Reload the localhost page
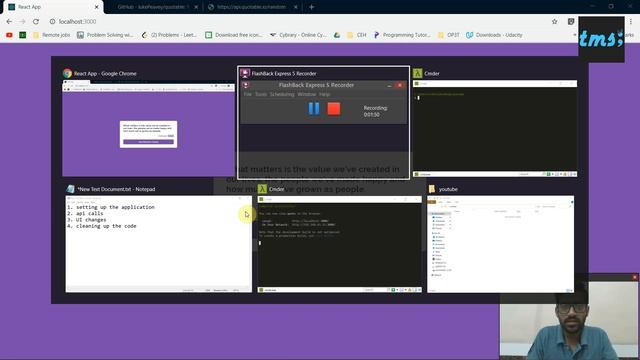This screenshot has height=360, width=640. [x=36, y=22]
